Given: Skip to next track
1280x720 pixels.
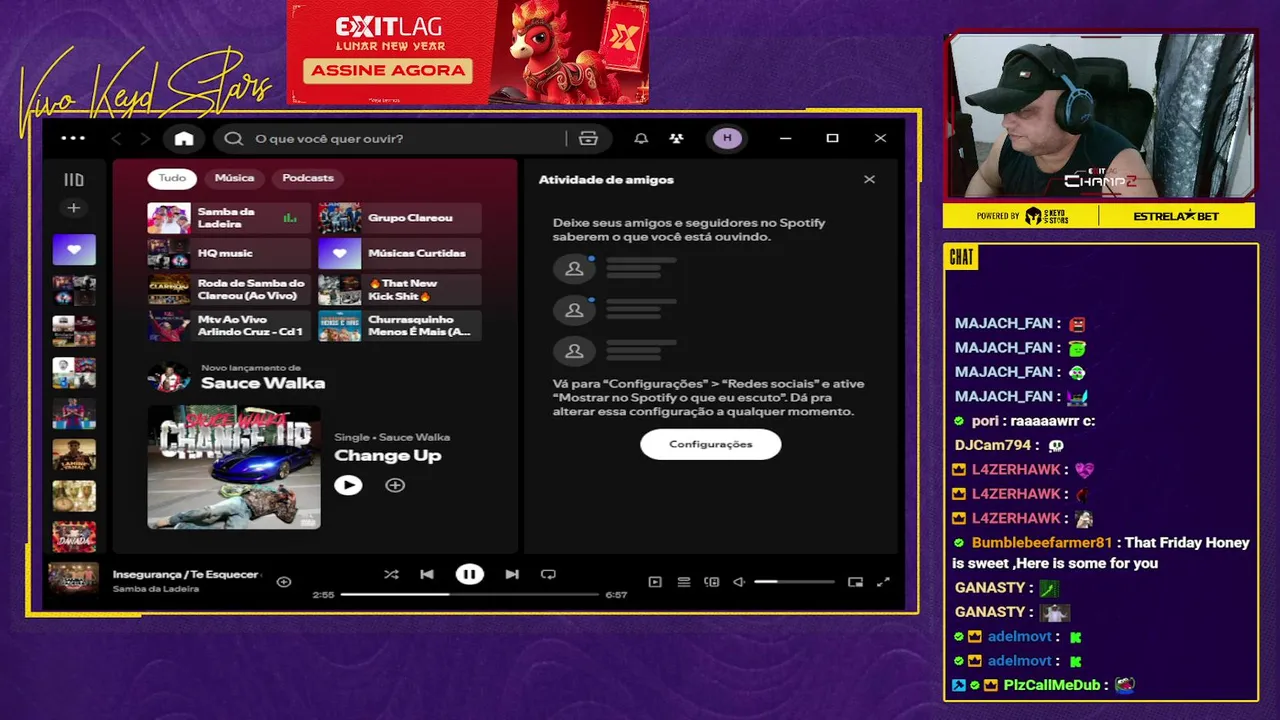Looking at the screenshot, I should (512, 574).
